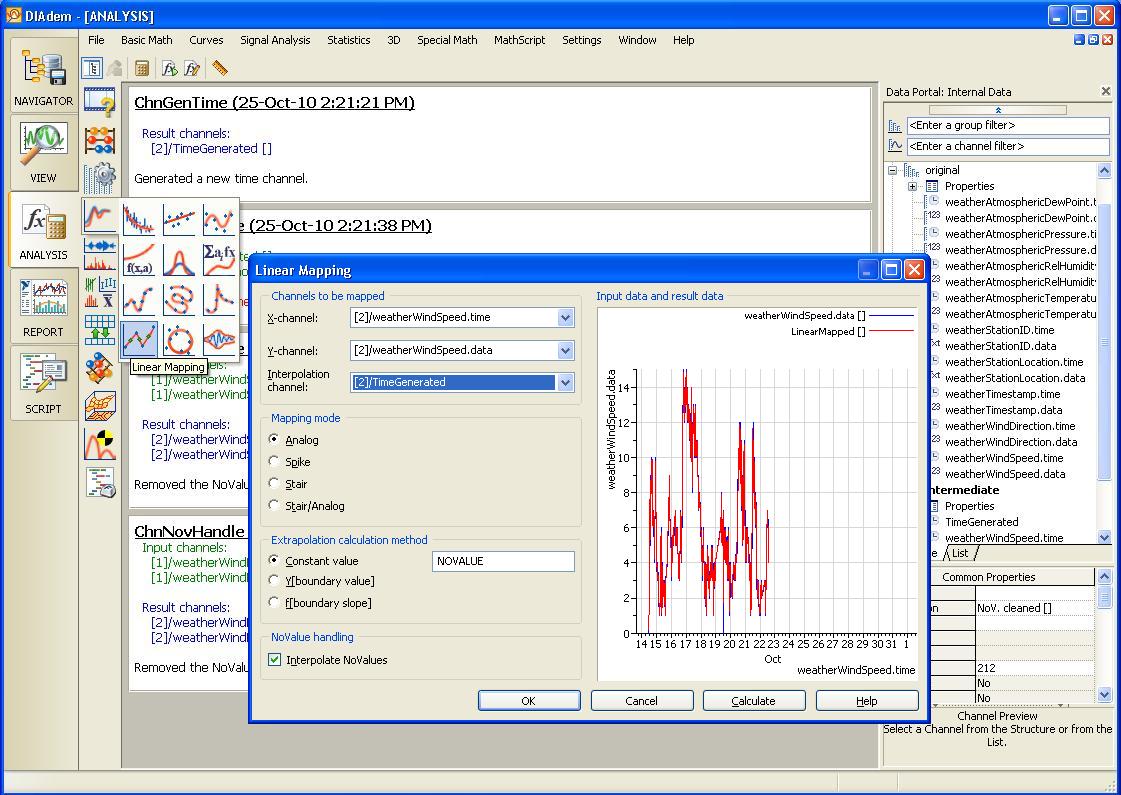Open the NAVIGATOR panel
The width and height of the screenshot is (1121, 795).
43,76
